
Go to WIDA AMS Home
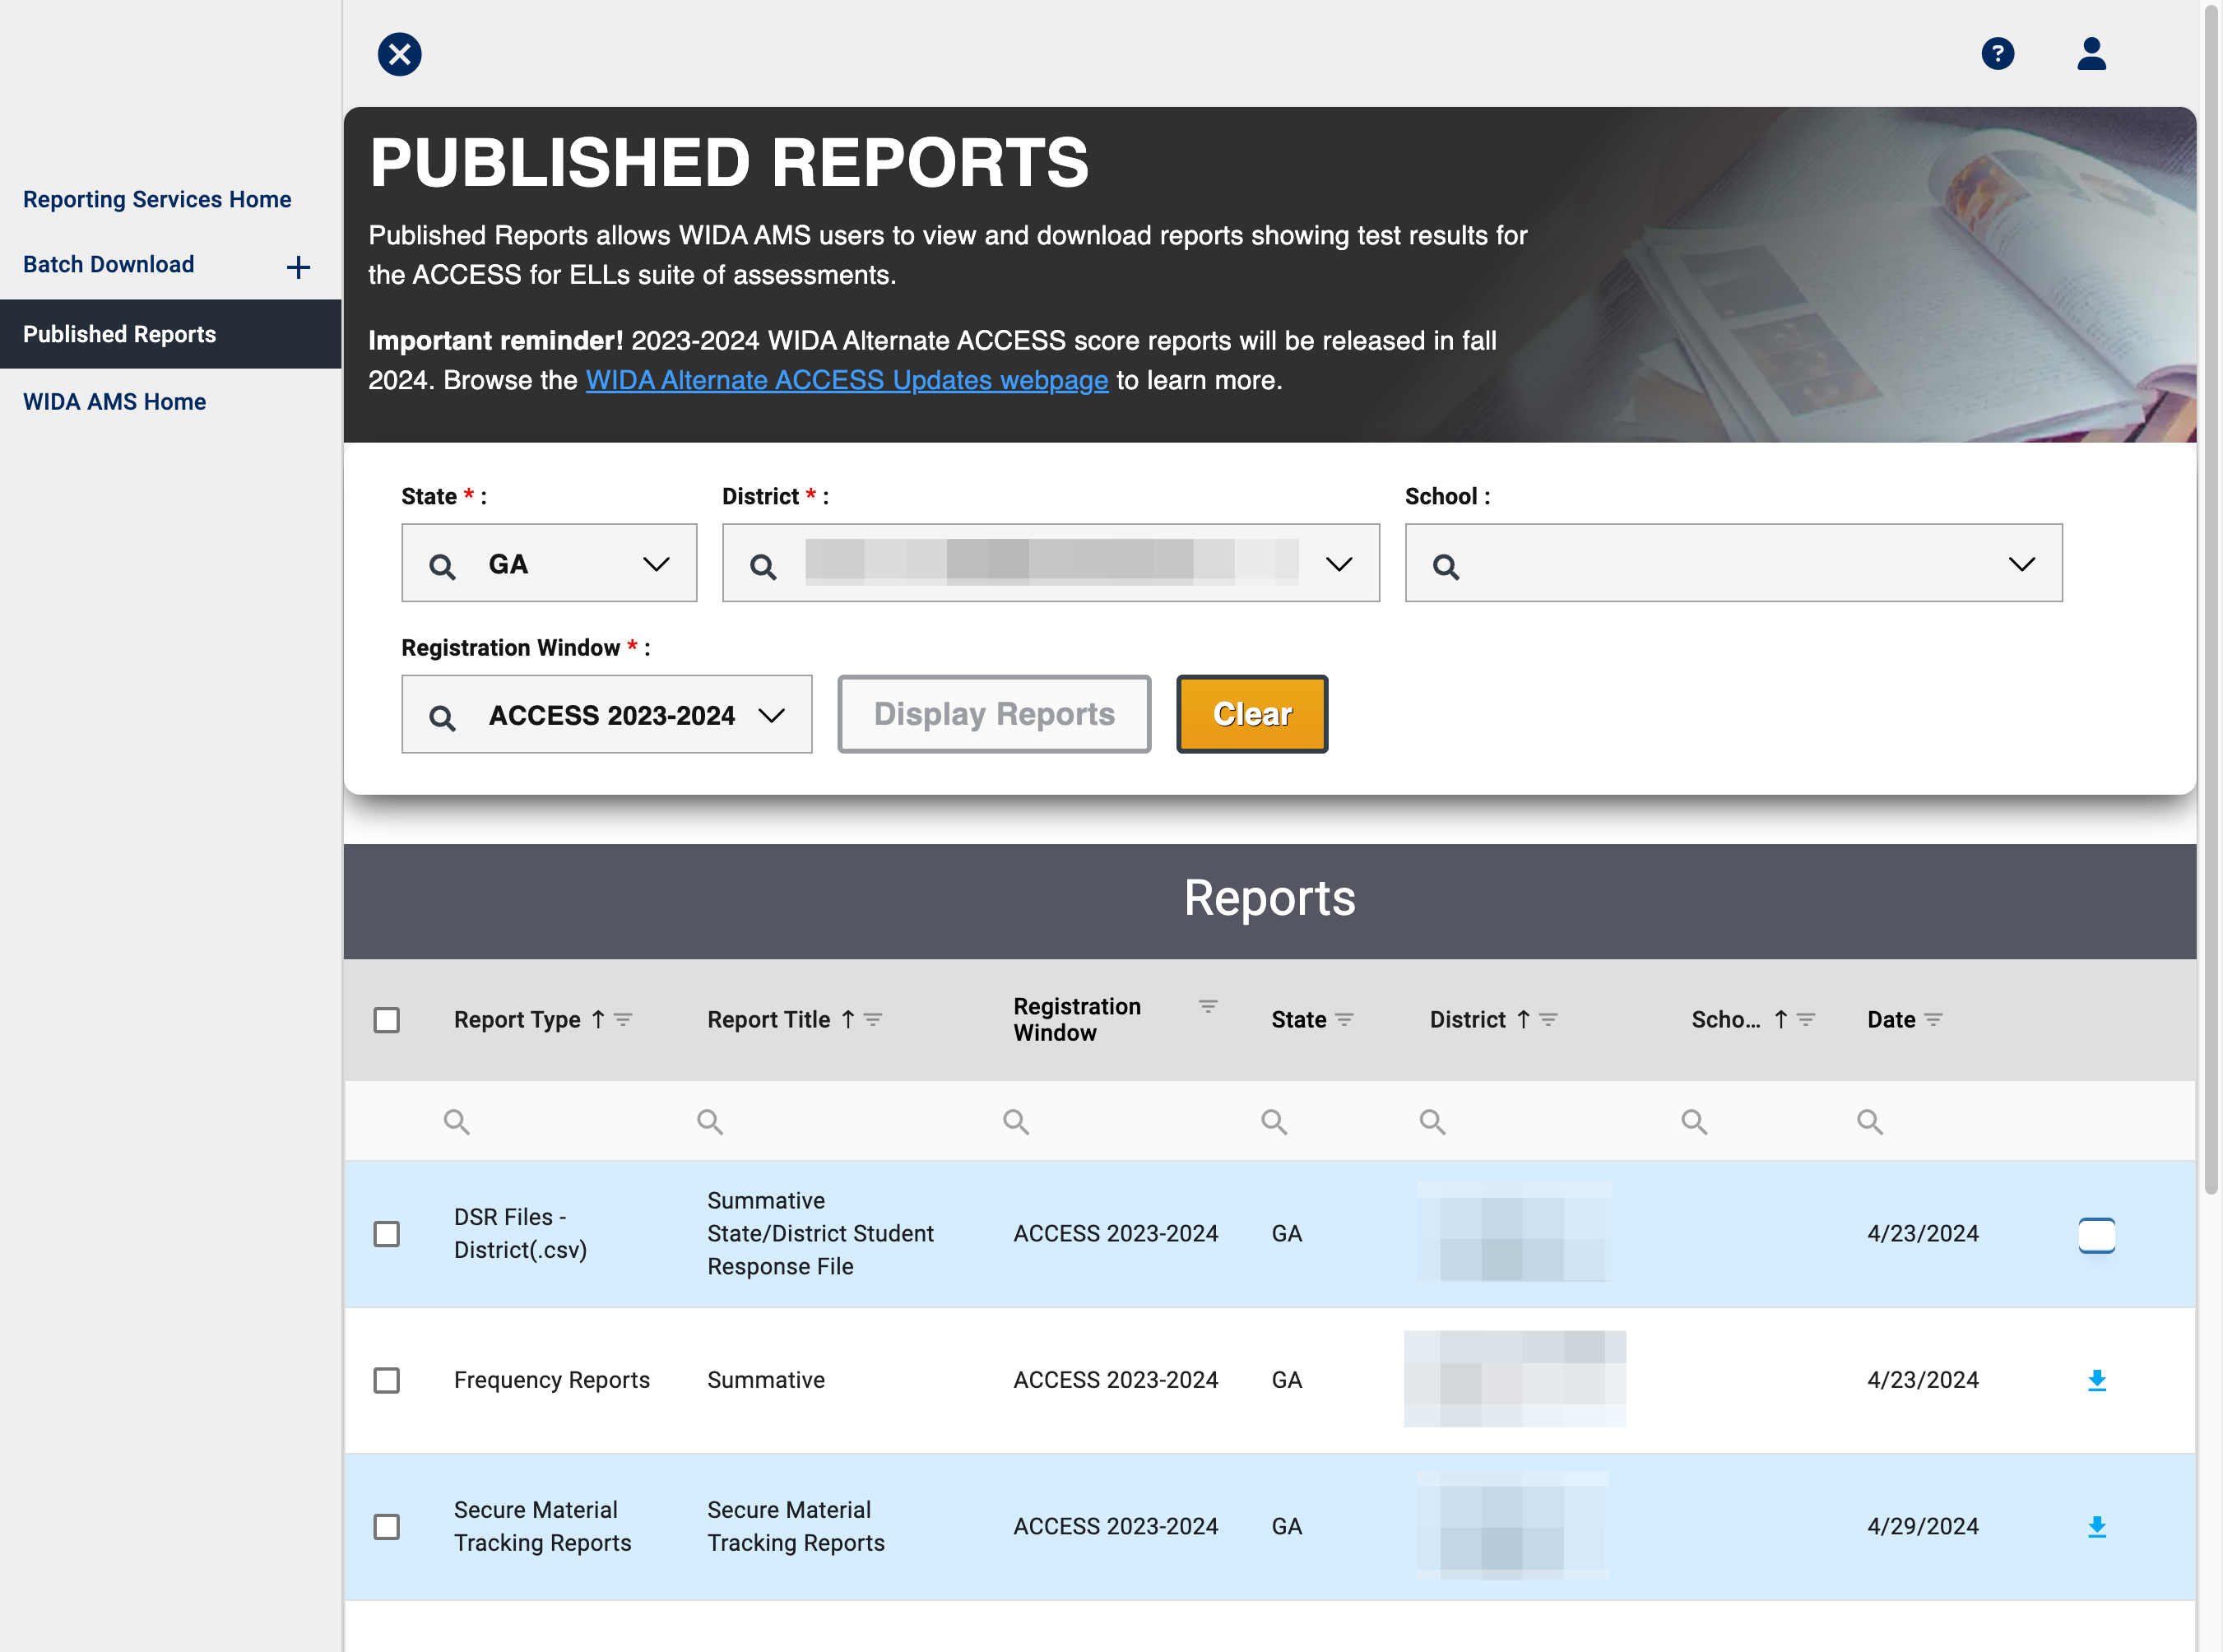point(114,401)
